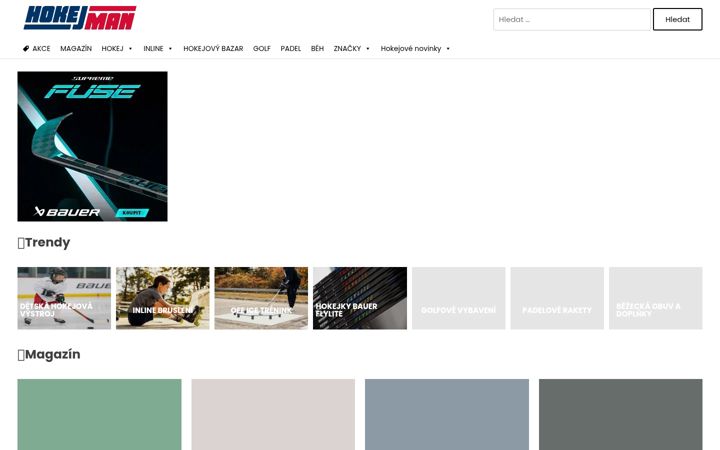The image size is (720, 450).
Task: Go to HOKEJOVÝ BAZAR
Action: [213, 49]
